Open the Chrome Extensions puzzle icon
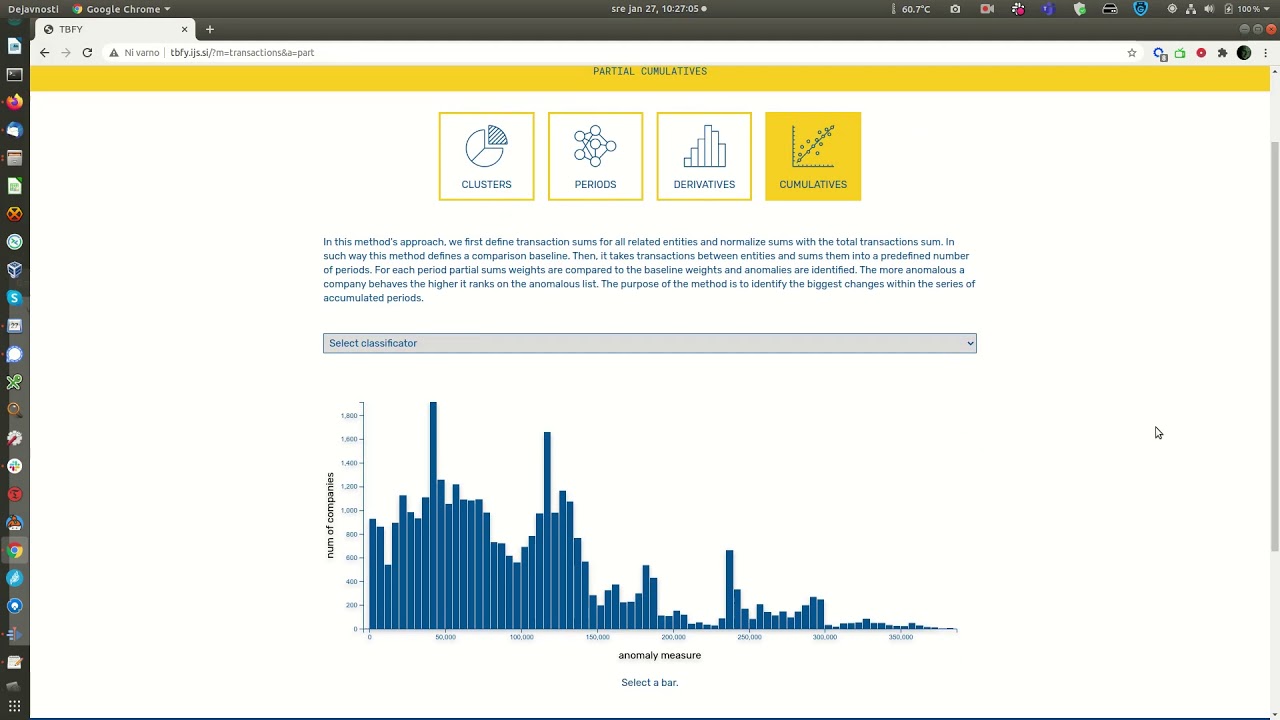Image resolution: width=1280 pixels, height=720 pixels. tap(1222, 53)
